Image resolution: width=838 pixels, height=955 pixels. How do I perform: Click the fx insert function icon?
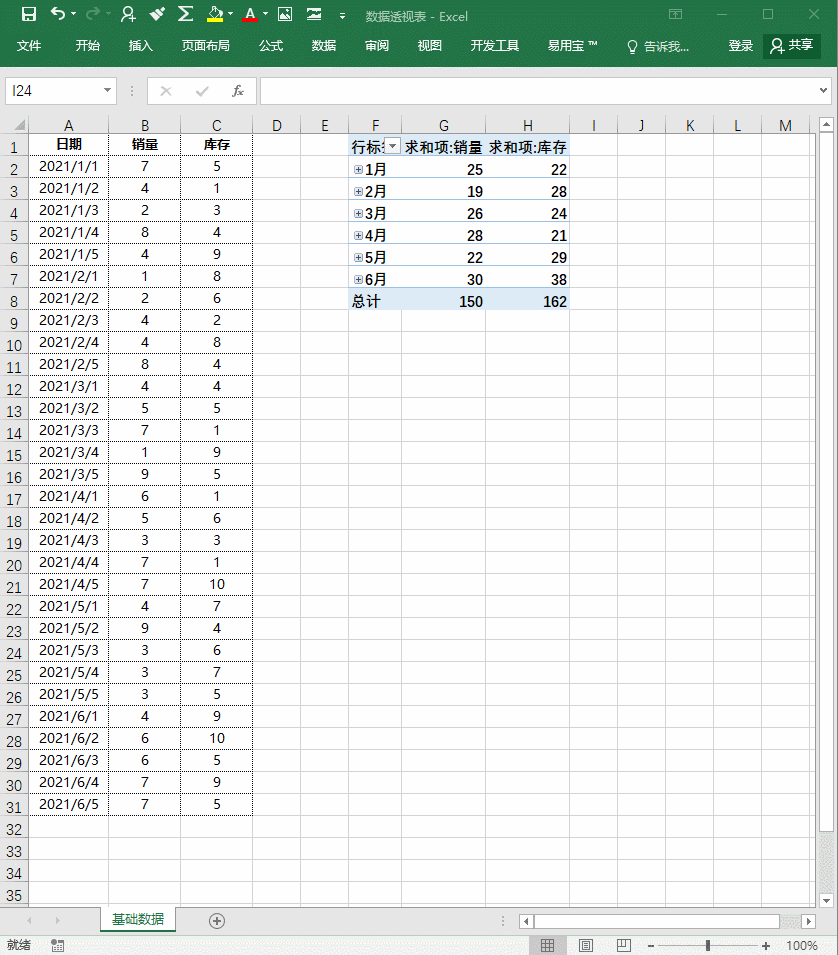point(238,91)
